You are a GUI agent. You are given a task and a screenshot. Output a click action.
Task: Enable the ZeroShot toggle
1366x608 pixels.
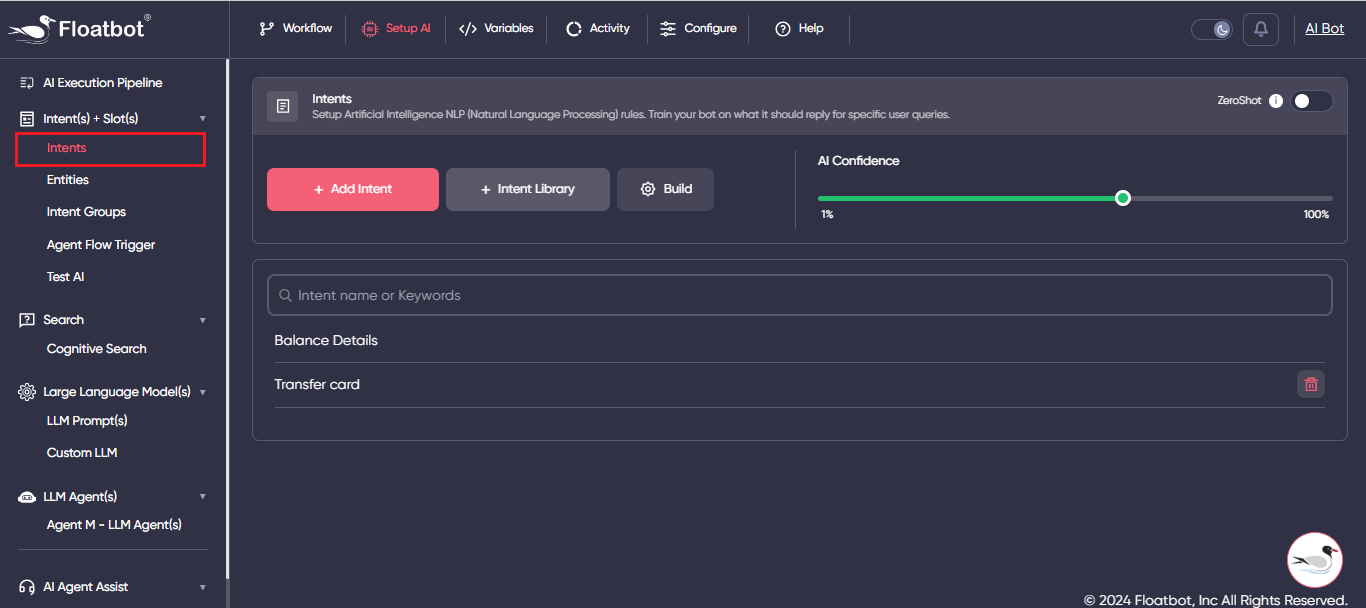click(1311, 101)
